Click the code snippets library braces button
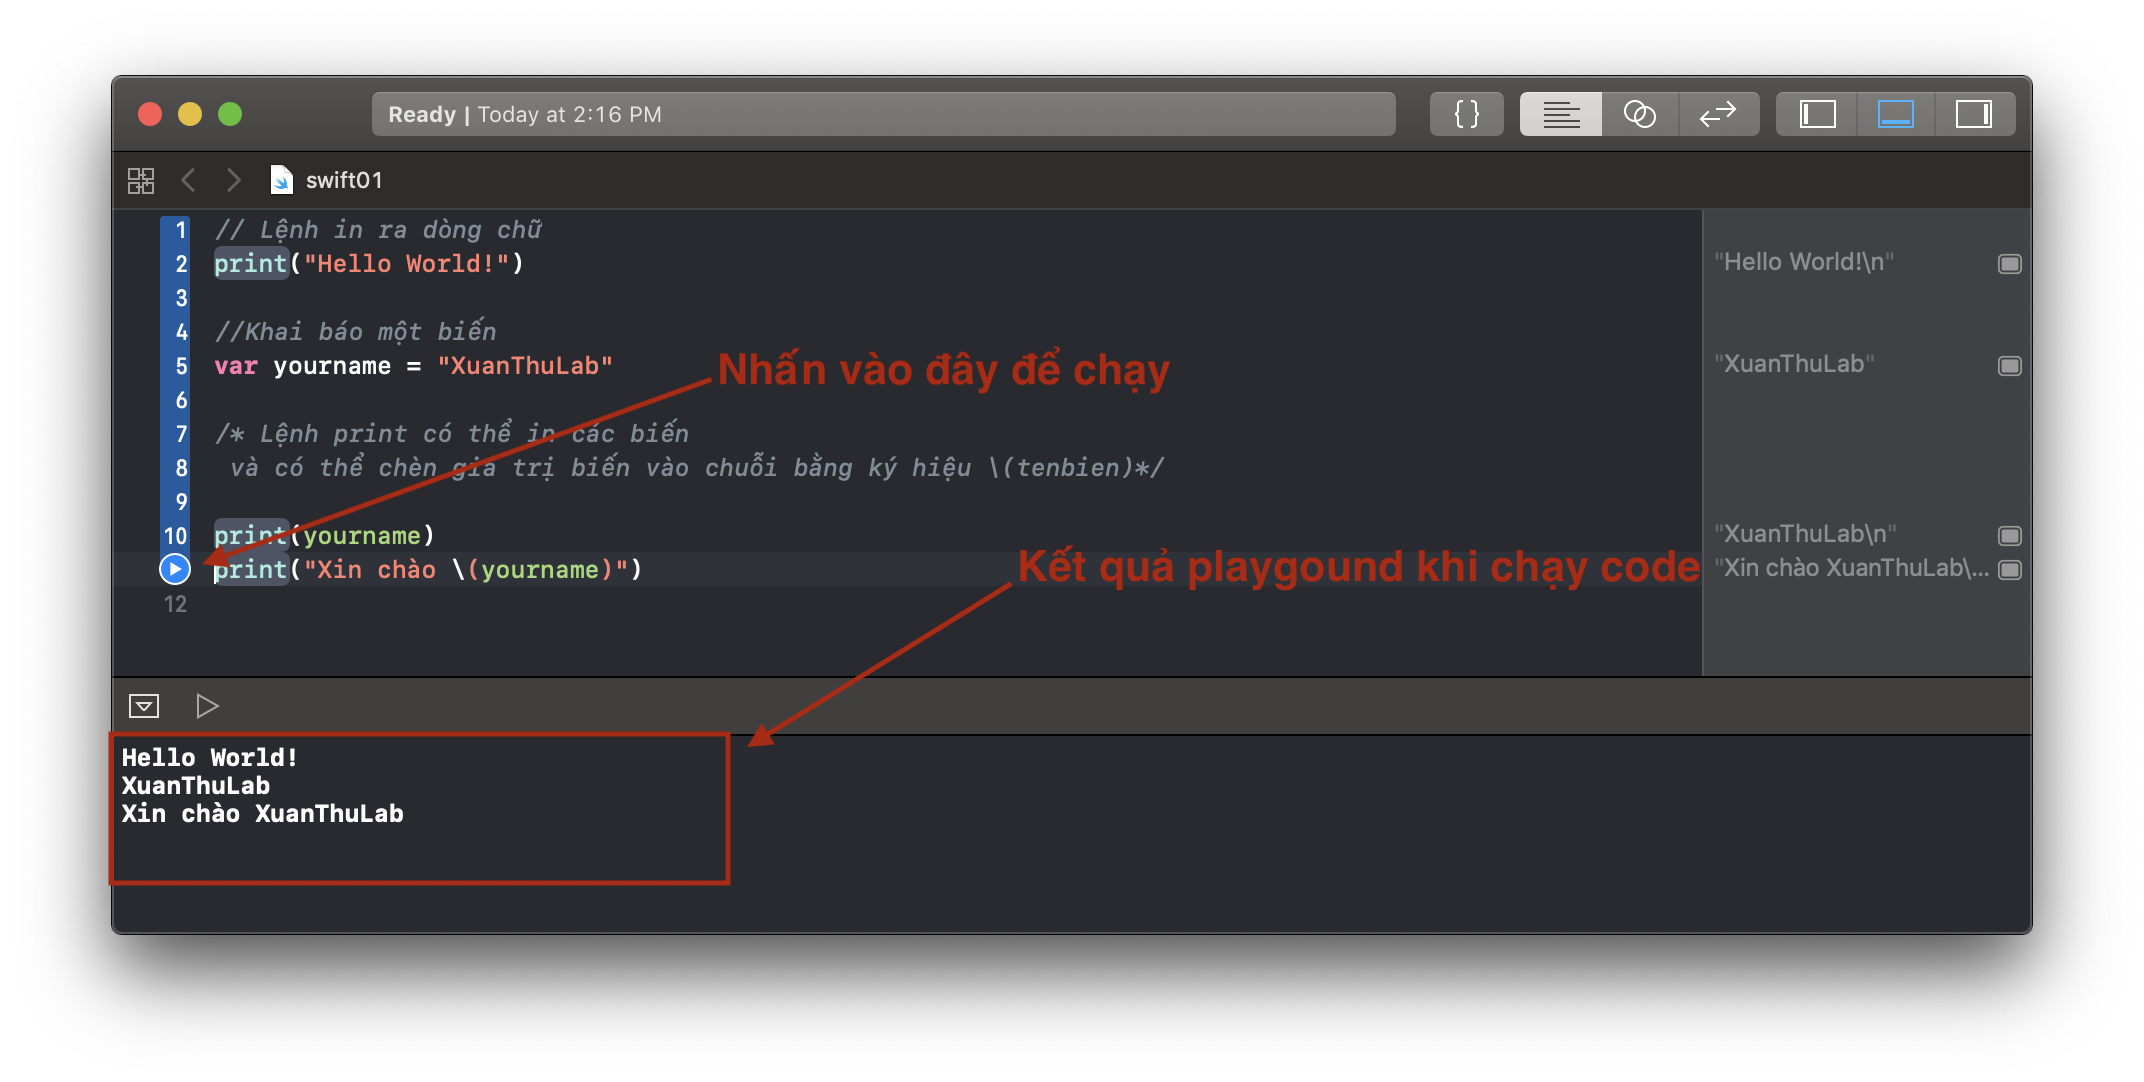 point(1466,114)
